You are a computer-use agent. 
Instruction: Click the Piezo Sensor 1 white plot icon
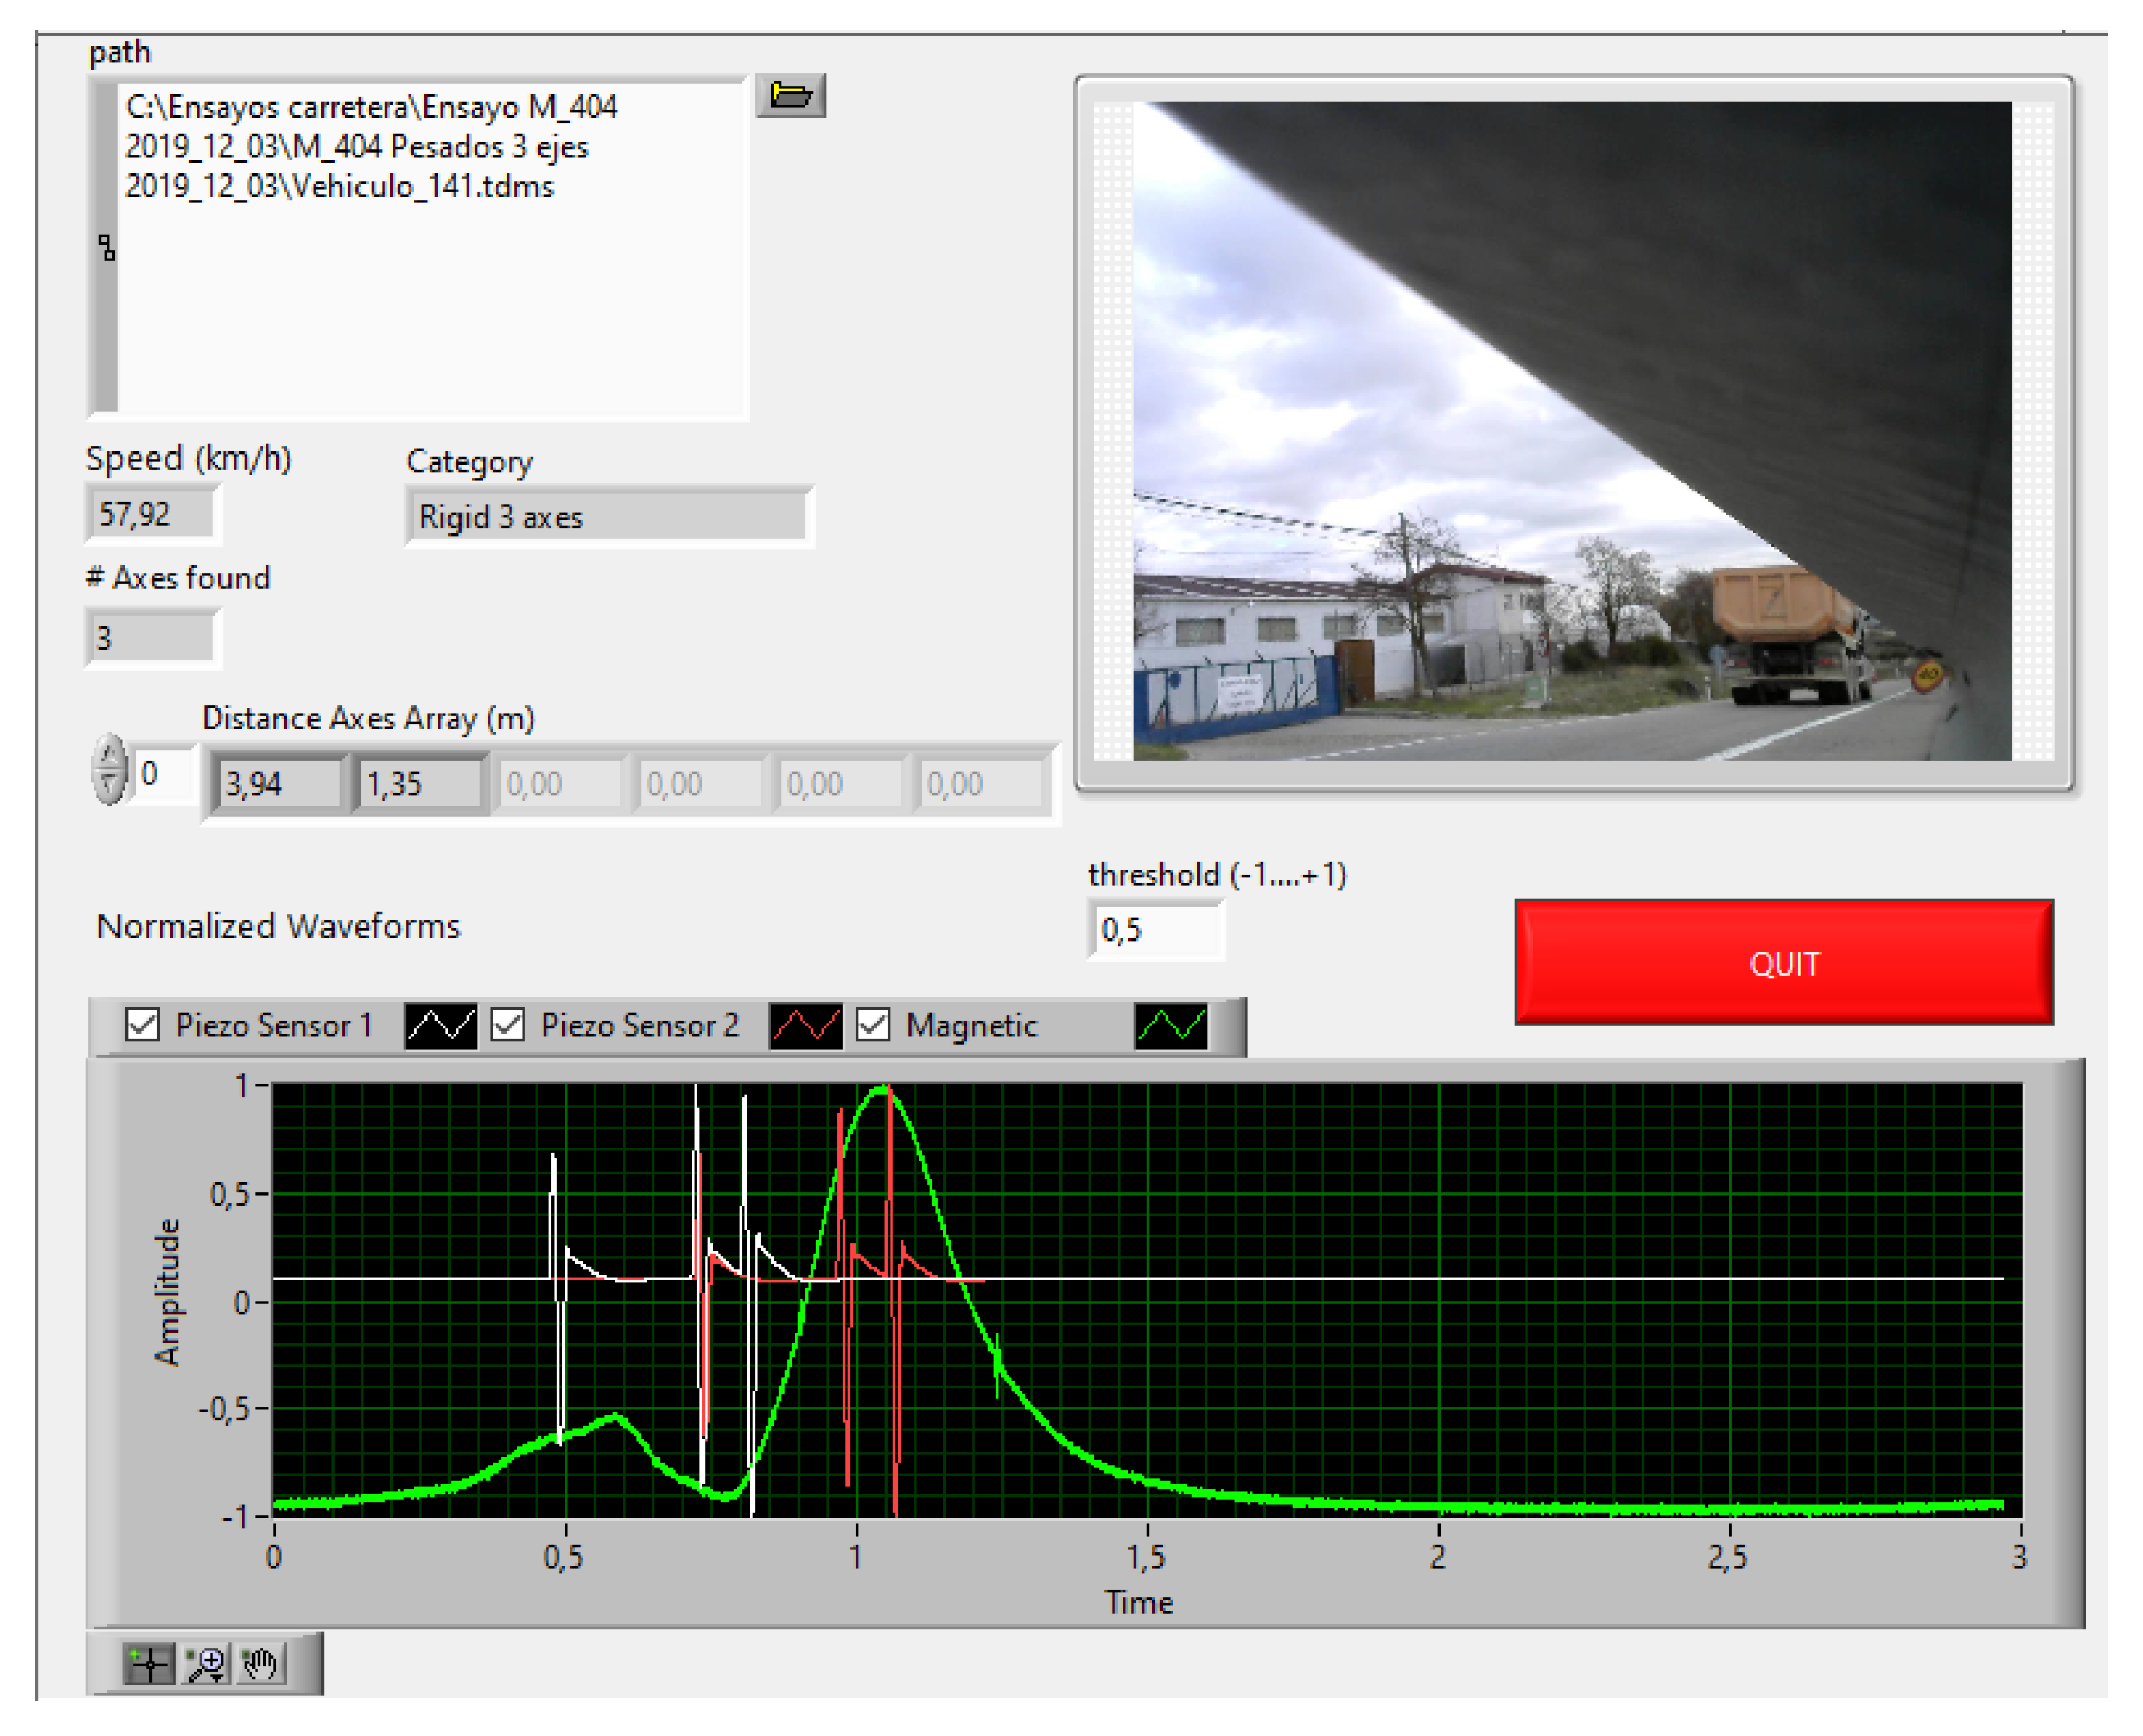click(x=440, y=1025)
